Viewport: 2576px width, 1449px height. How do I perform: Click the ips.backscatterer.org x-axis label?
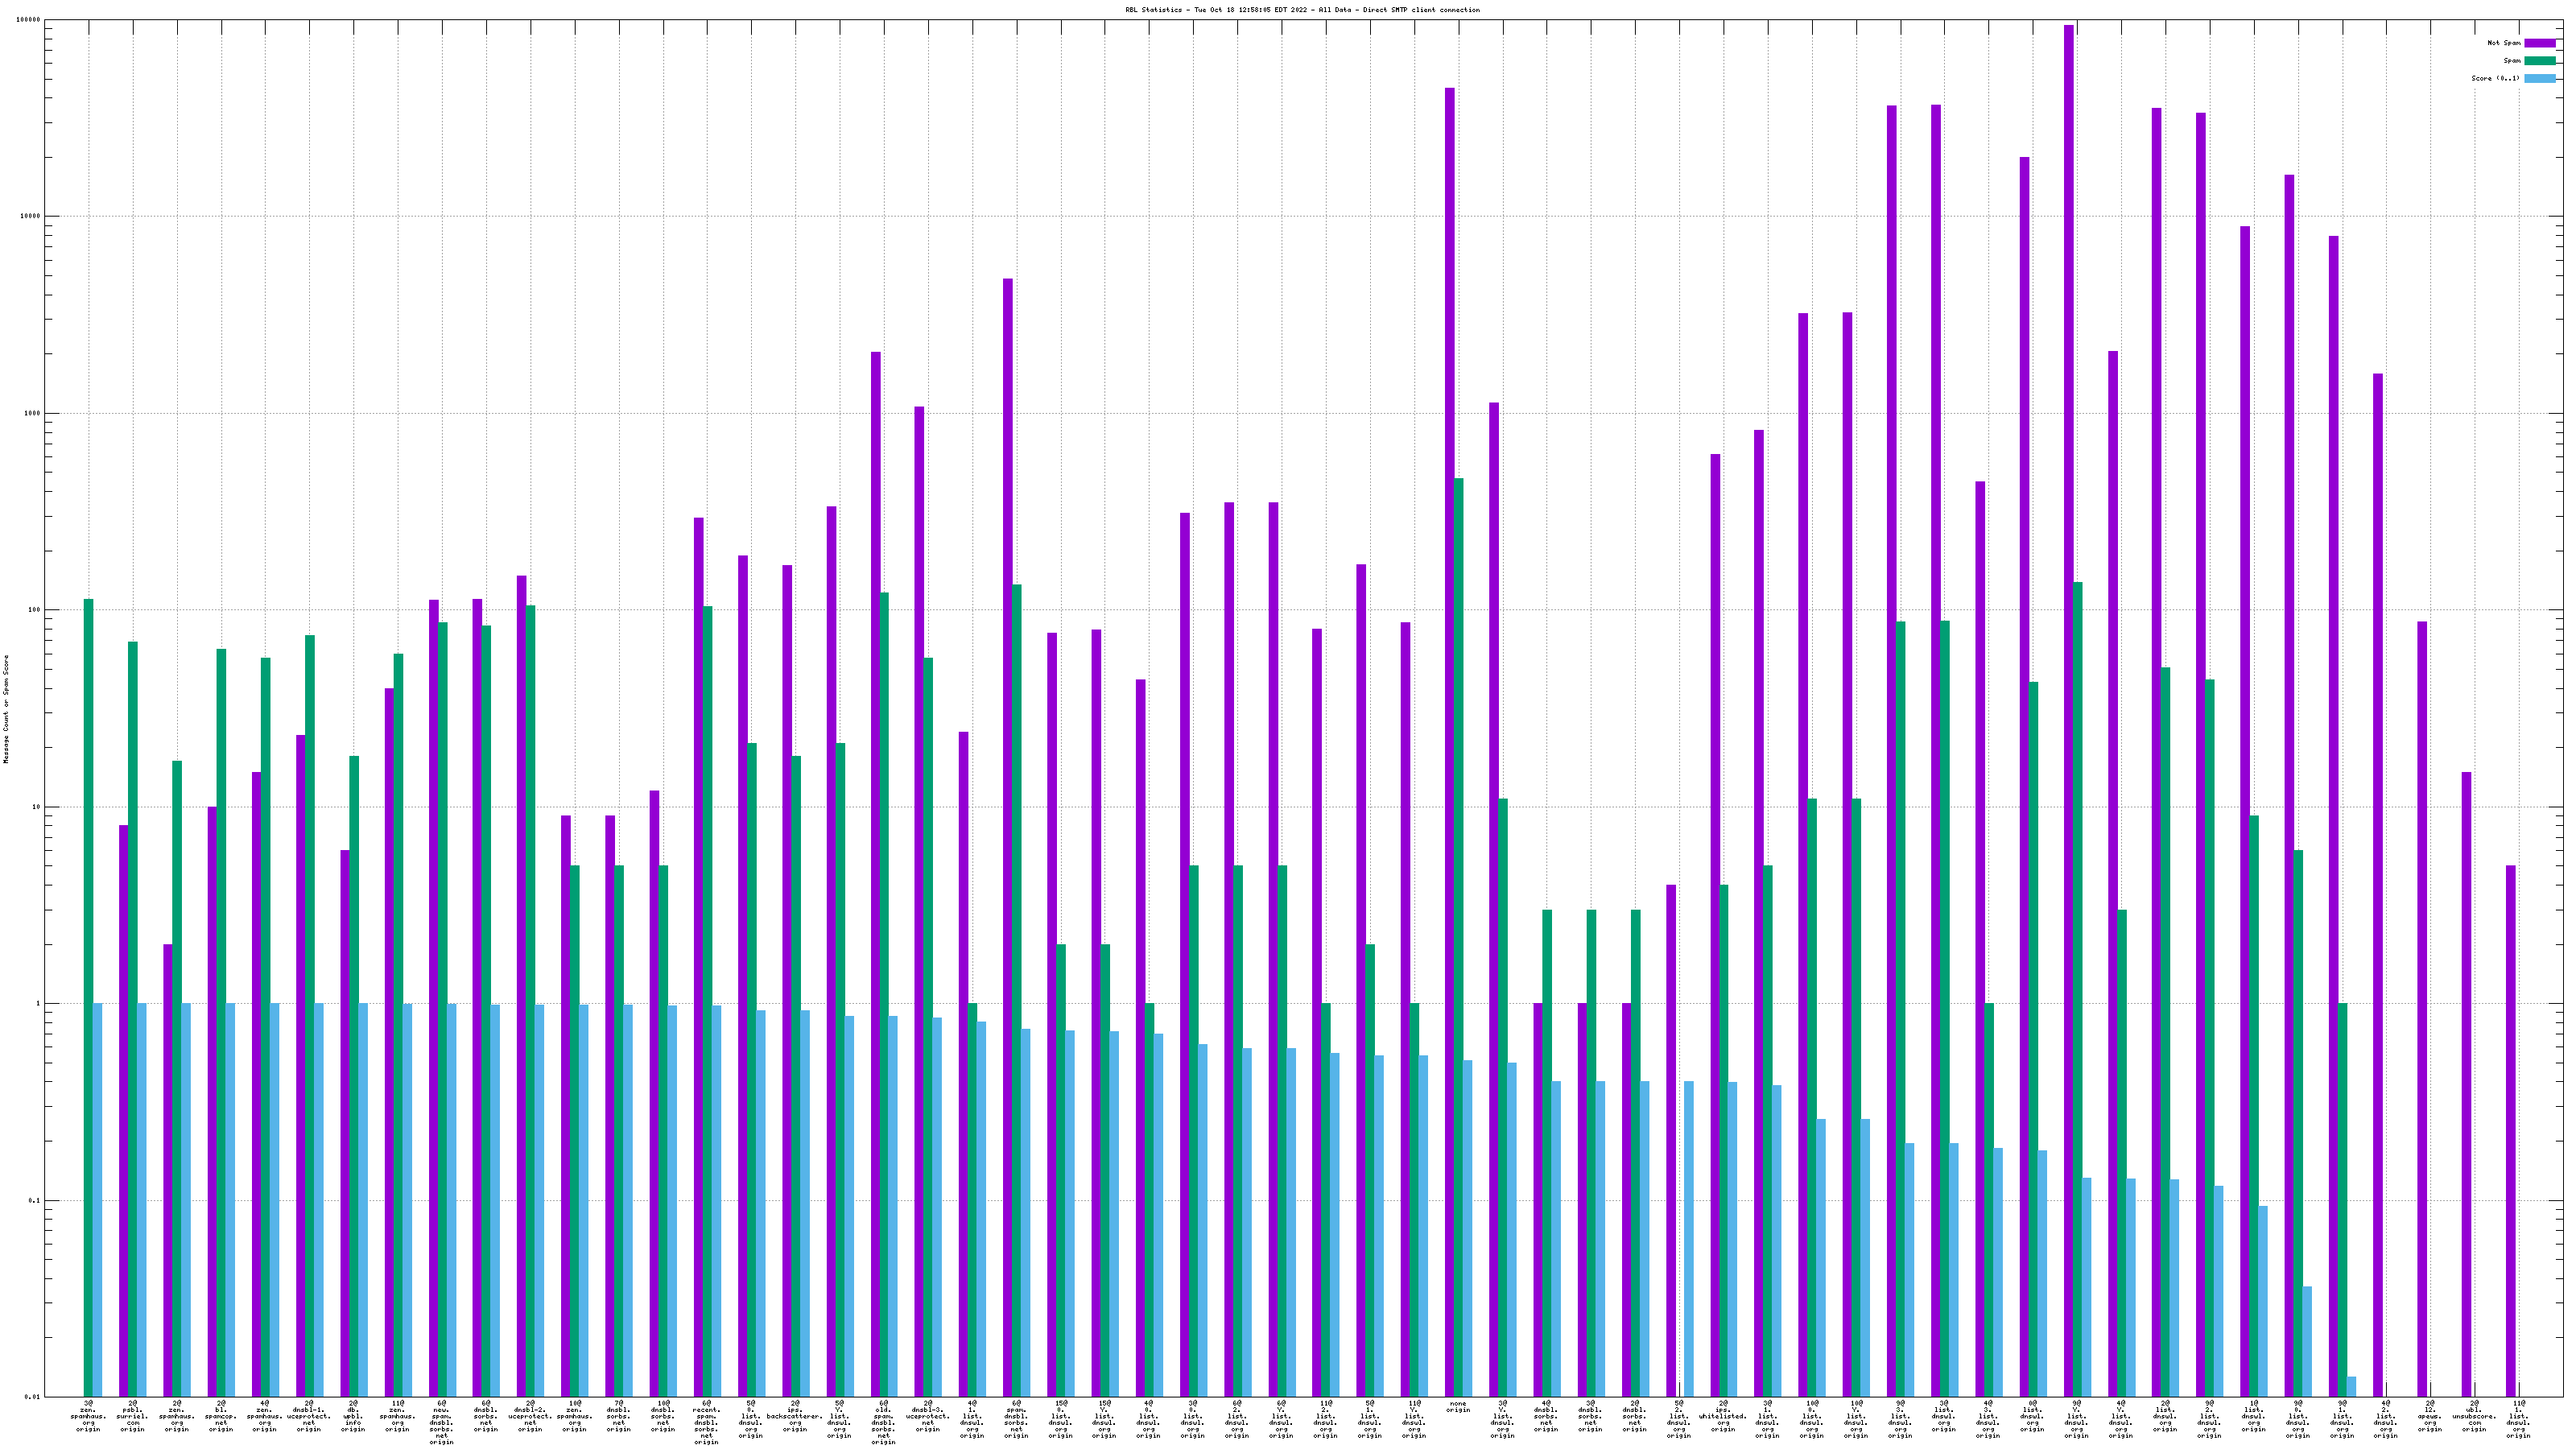click(x=795, y=1416)
